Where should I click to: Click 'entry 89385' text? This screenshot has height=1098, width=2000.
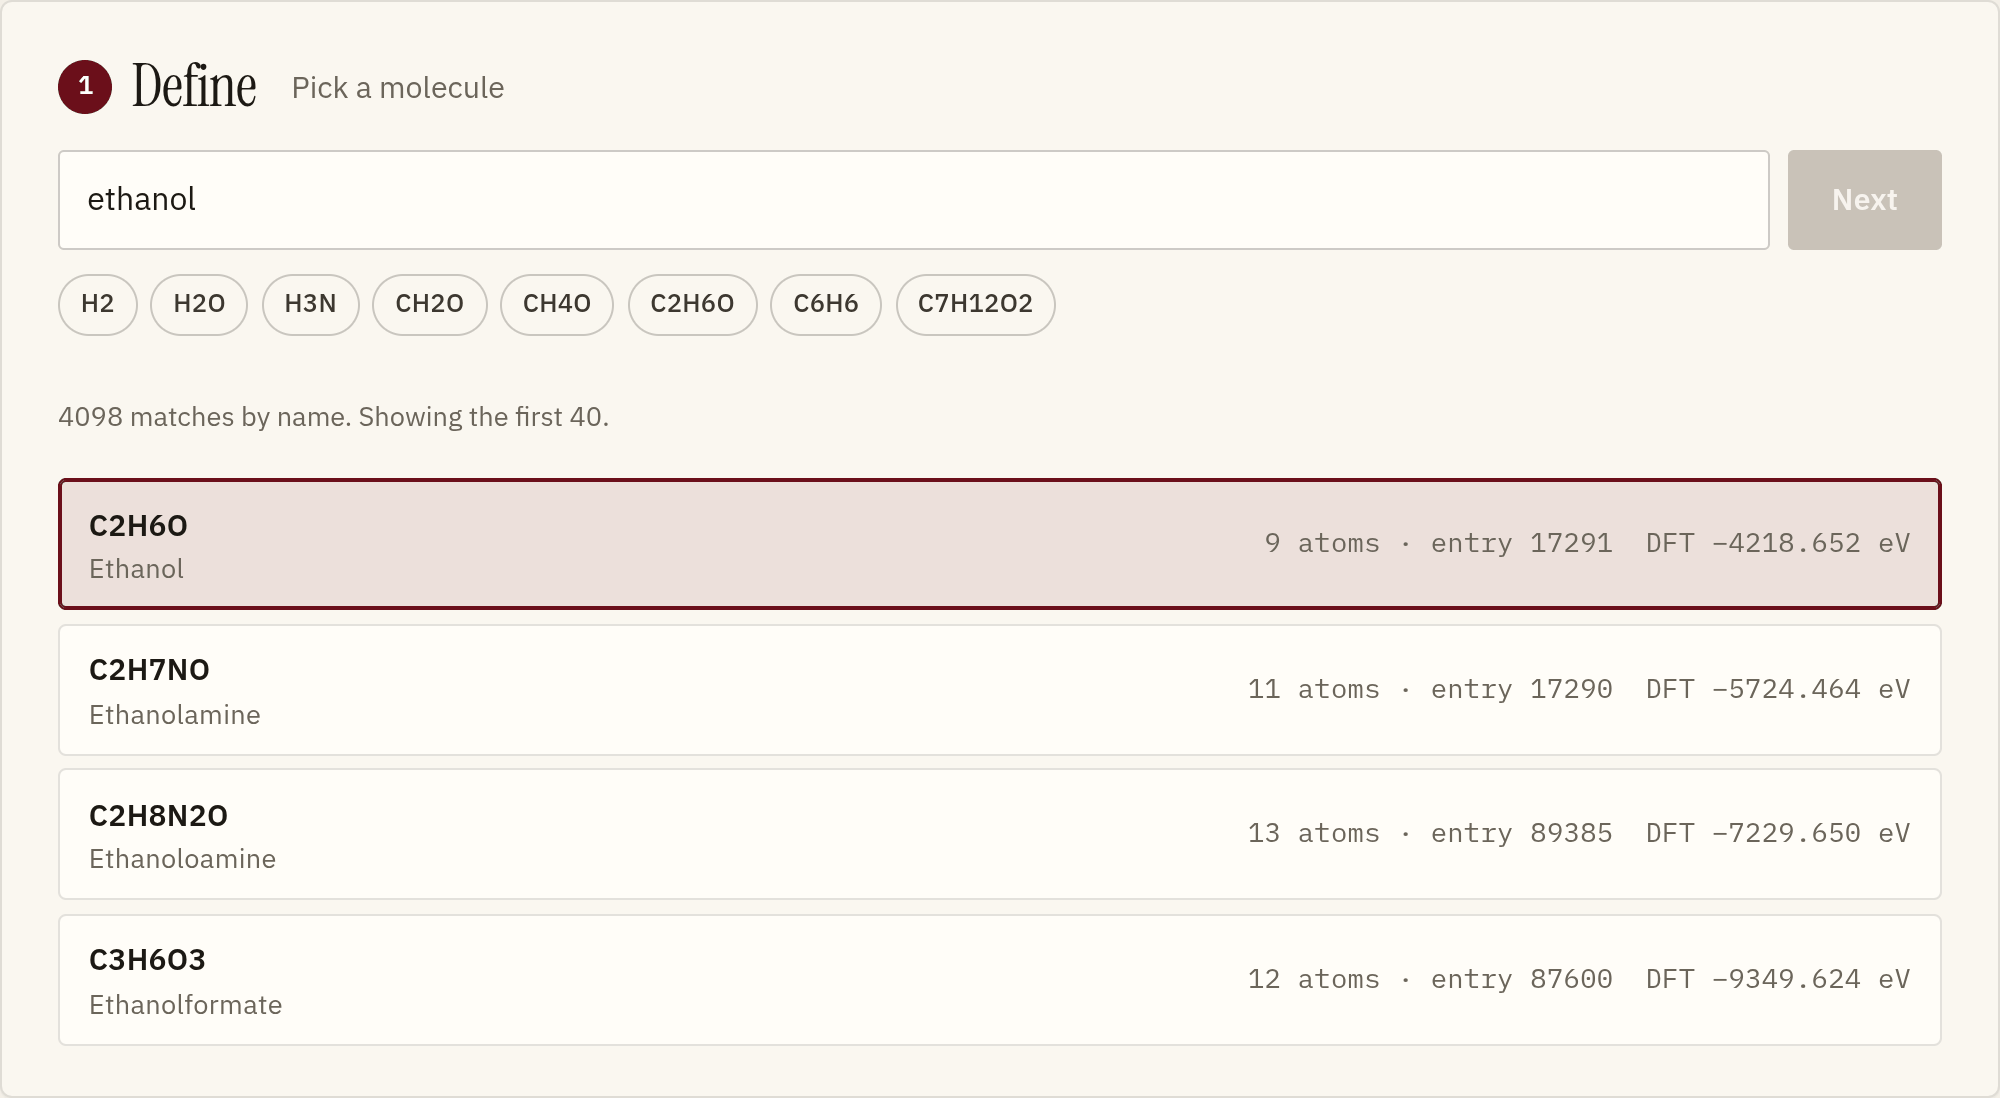point(1521,833)
